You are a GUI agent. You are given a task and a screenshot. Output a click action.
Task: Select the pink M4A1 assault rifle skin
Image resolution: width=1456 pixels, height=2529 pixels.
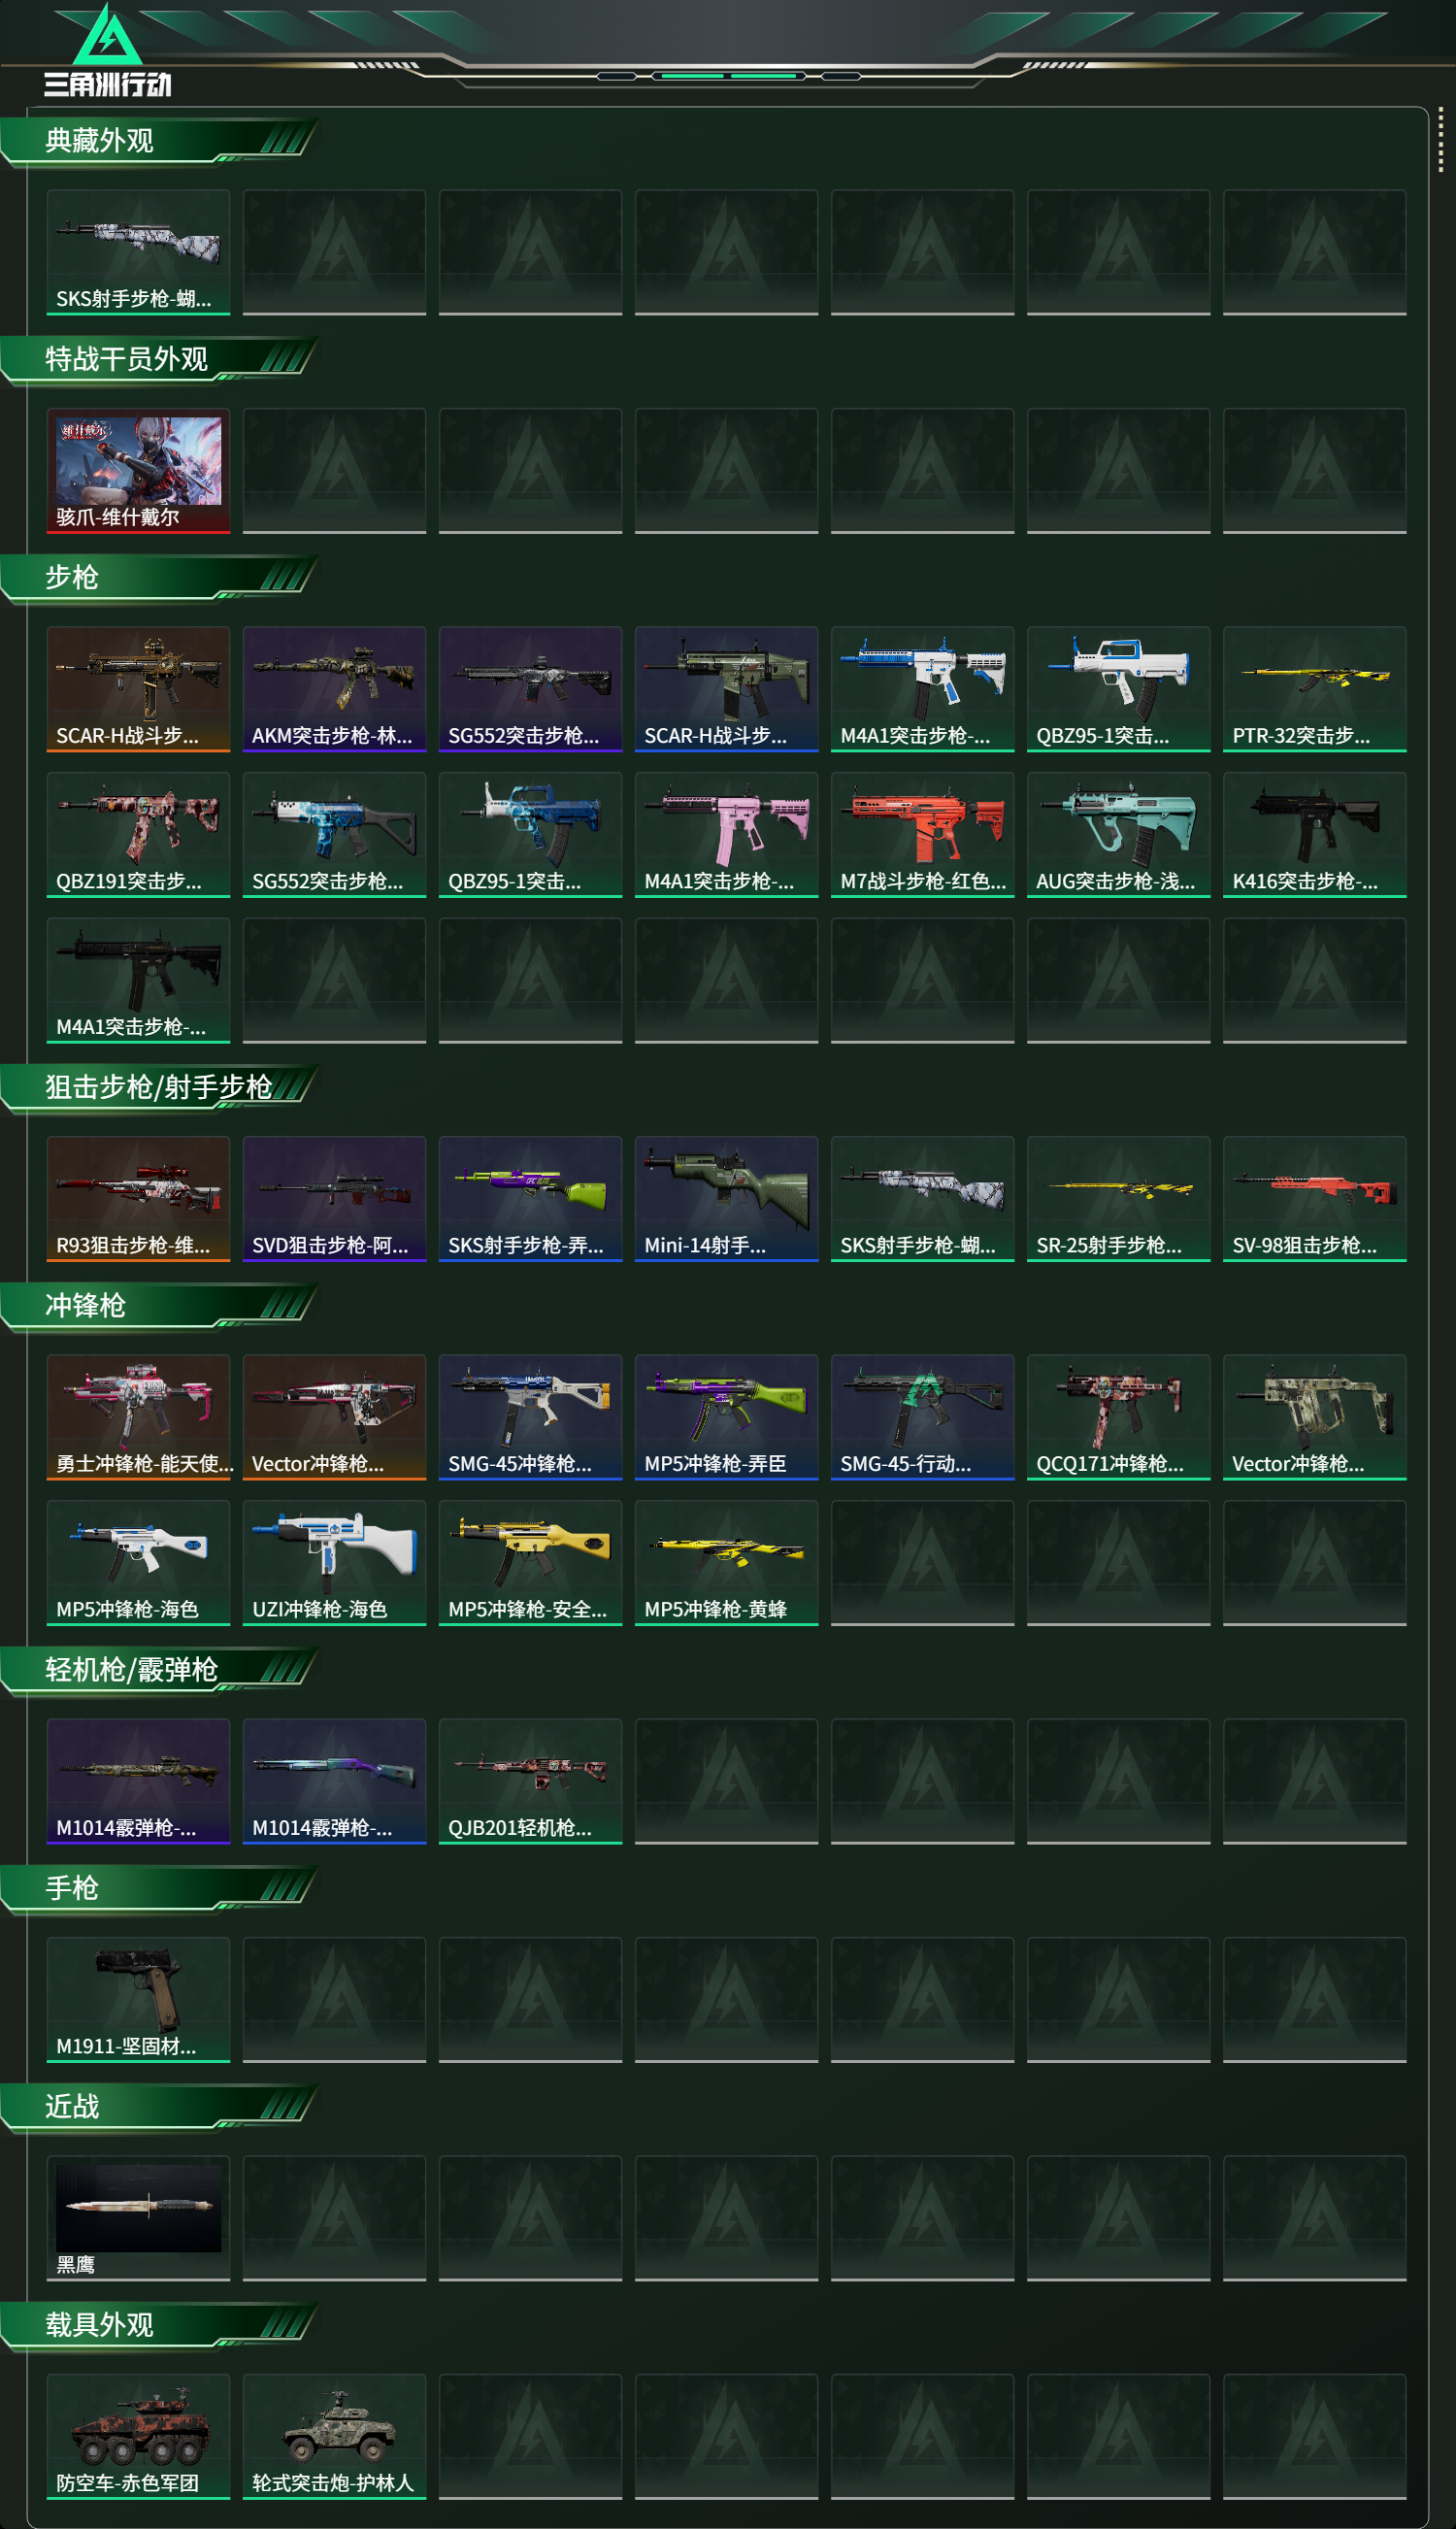726,834
